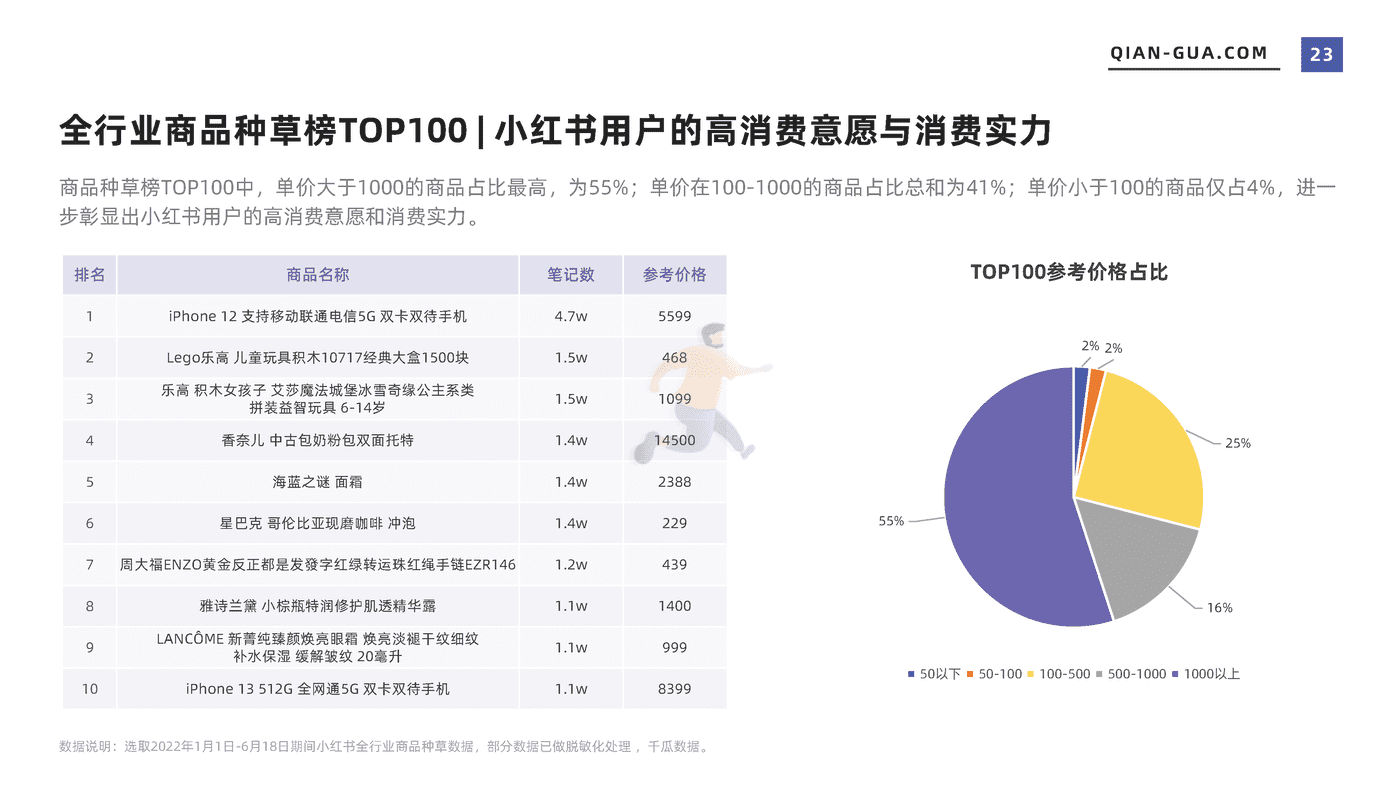Screen dimensions: 1400x788
Task: Select the 香奈儿 中古包 product cell
Action: tap(318, 440)
